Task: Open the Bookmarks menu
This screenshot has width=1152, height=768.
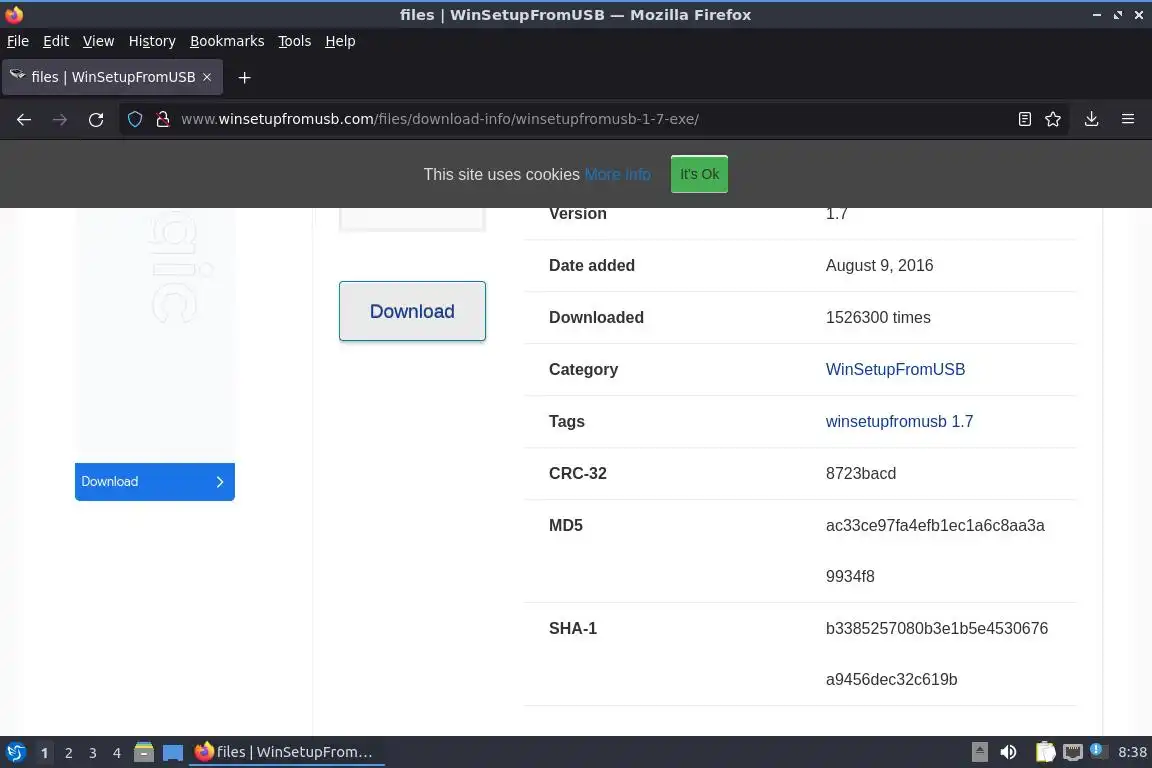Action: click(x=227, y=41)
